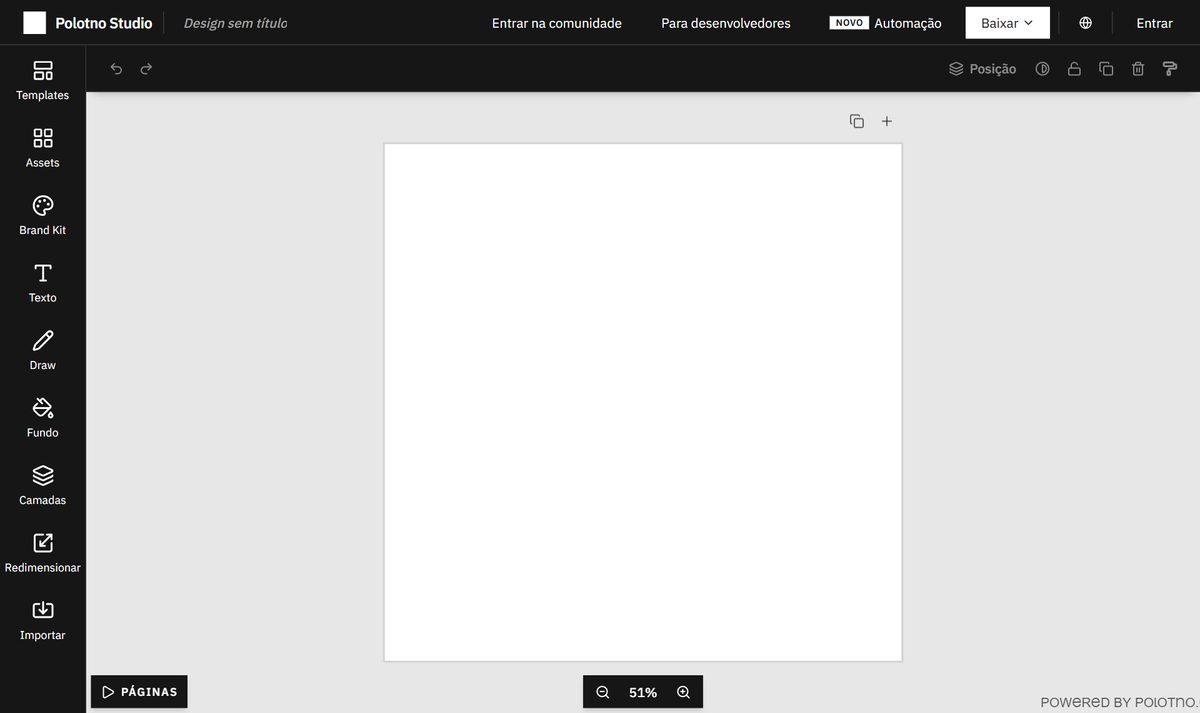Duplicate the current page above canvas
The image size is (1200, 713).
coord(857,121)
